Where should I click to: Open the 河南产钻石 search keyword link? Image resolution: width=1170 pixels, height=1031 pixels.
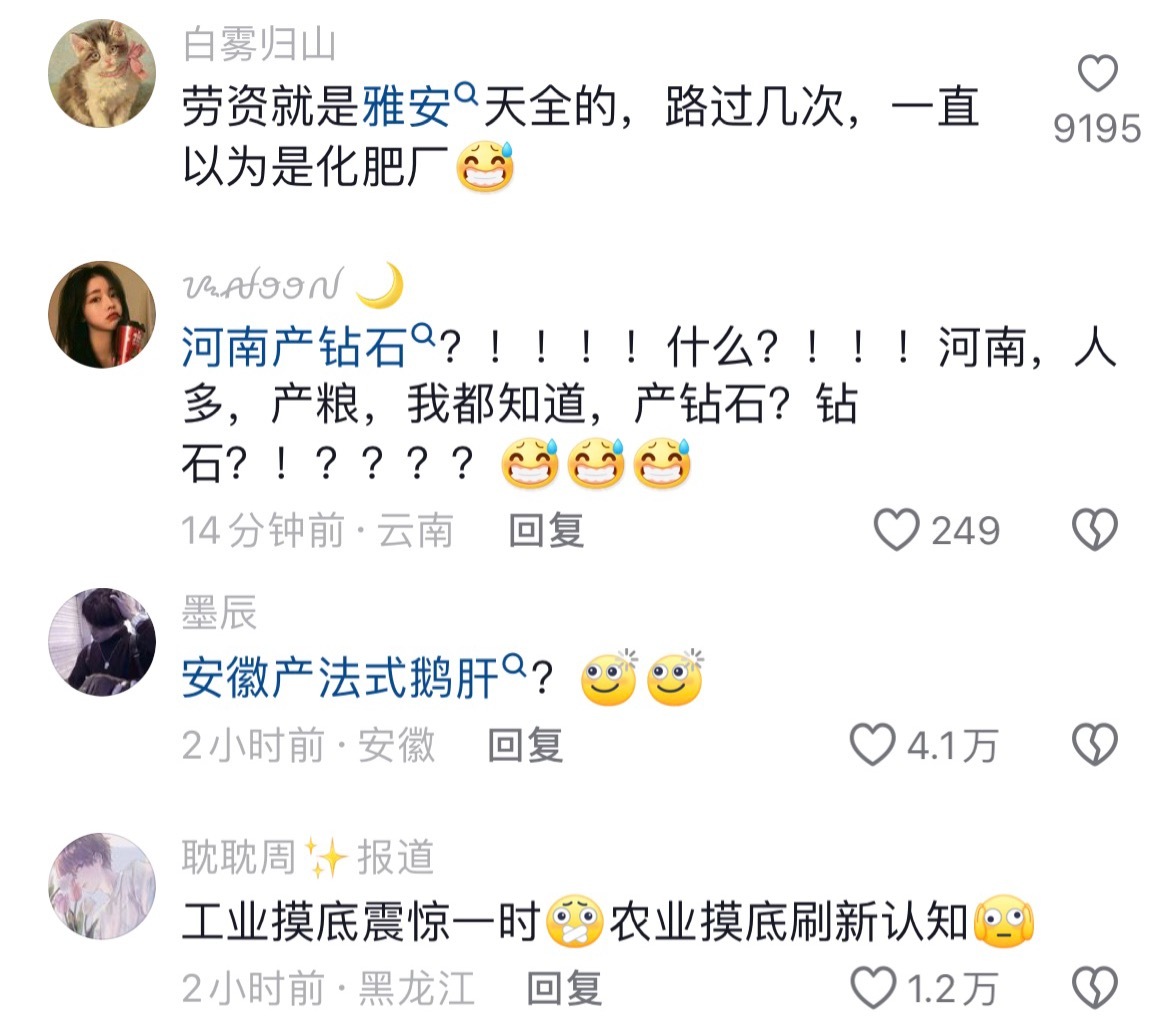[294, 348]
